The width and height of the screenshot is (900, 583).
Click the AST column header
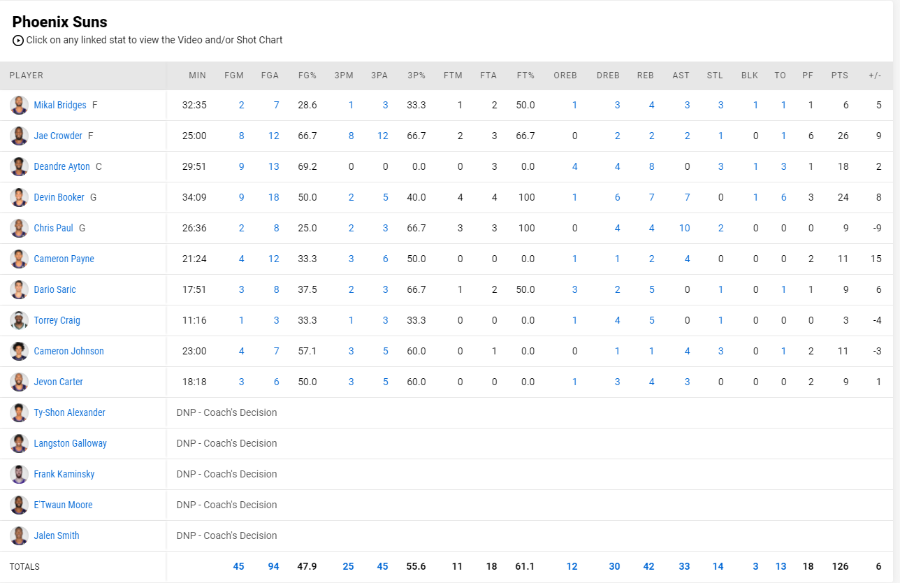coord(681,75)
